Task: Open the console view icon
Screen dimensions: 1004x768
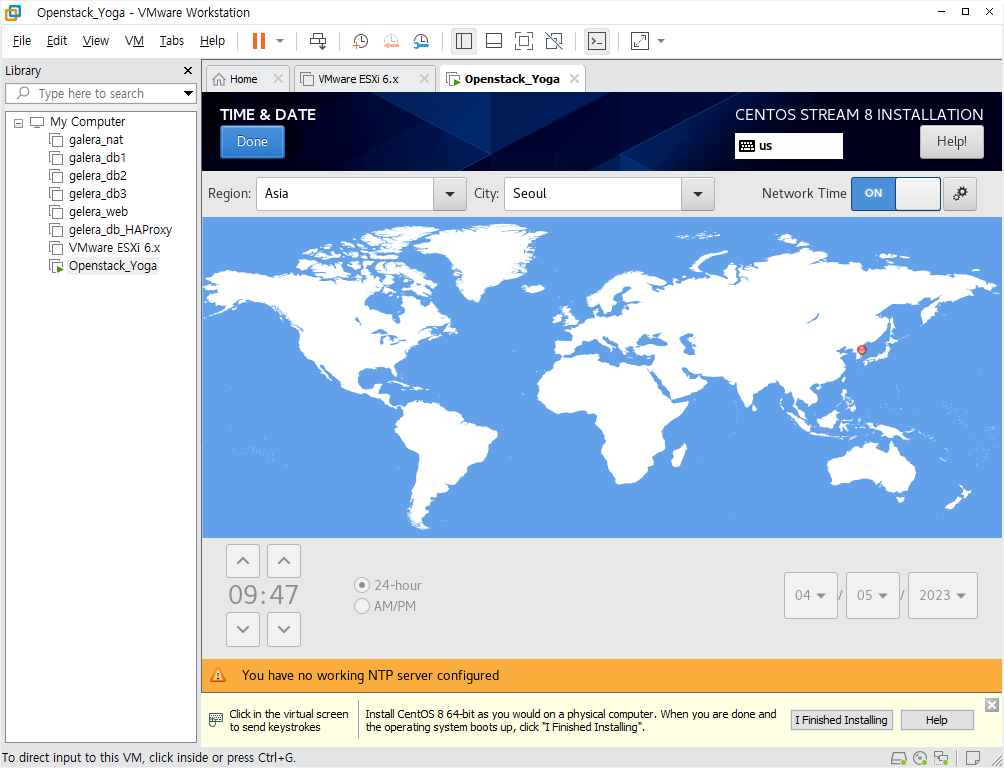Action: pos(597,41)
